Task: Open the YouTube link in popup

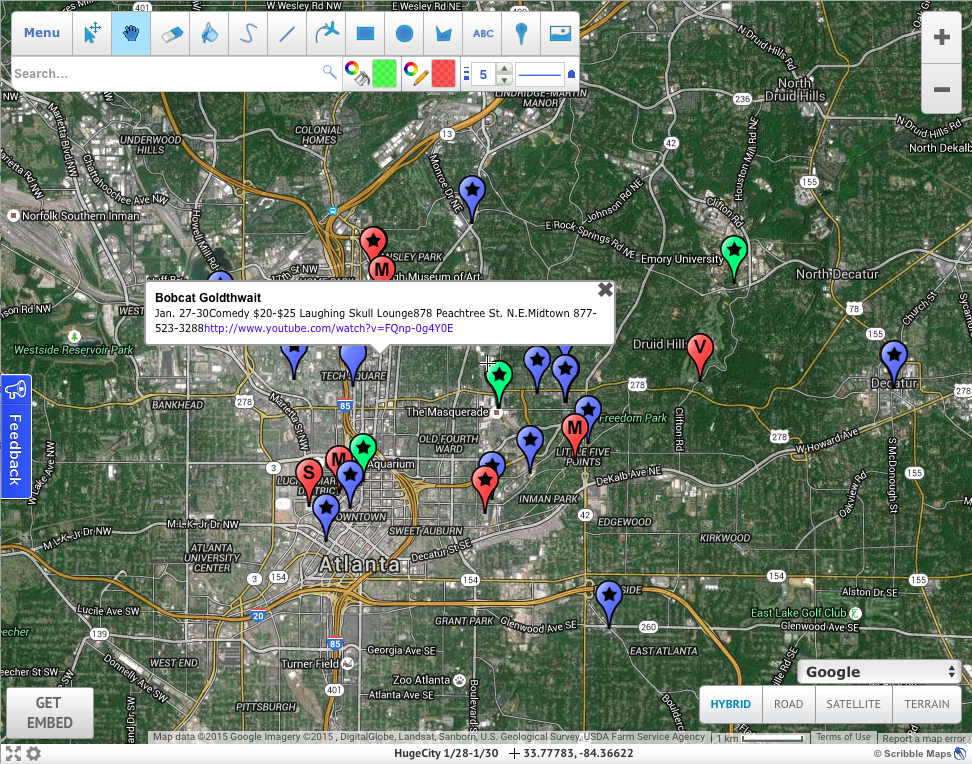Action: click(x=329, y=328)
